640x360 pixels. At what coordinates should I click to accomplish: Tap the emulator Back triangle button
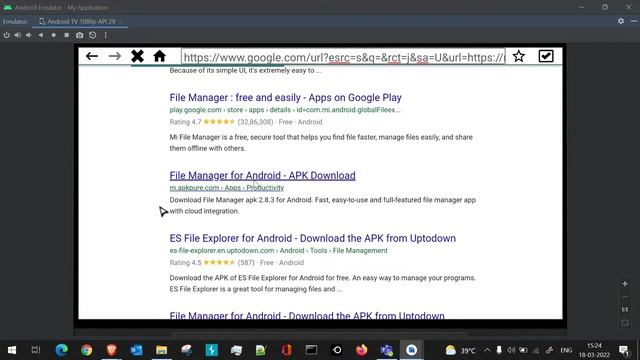(x=40, y=35)
